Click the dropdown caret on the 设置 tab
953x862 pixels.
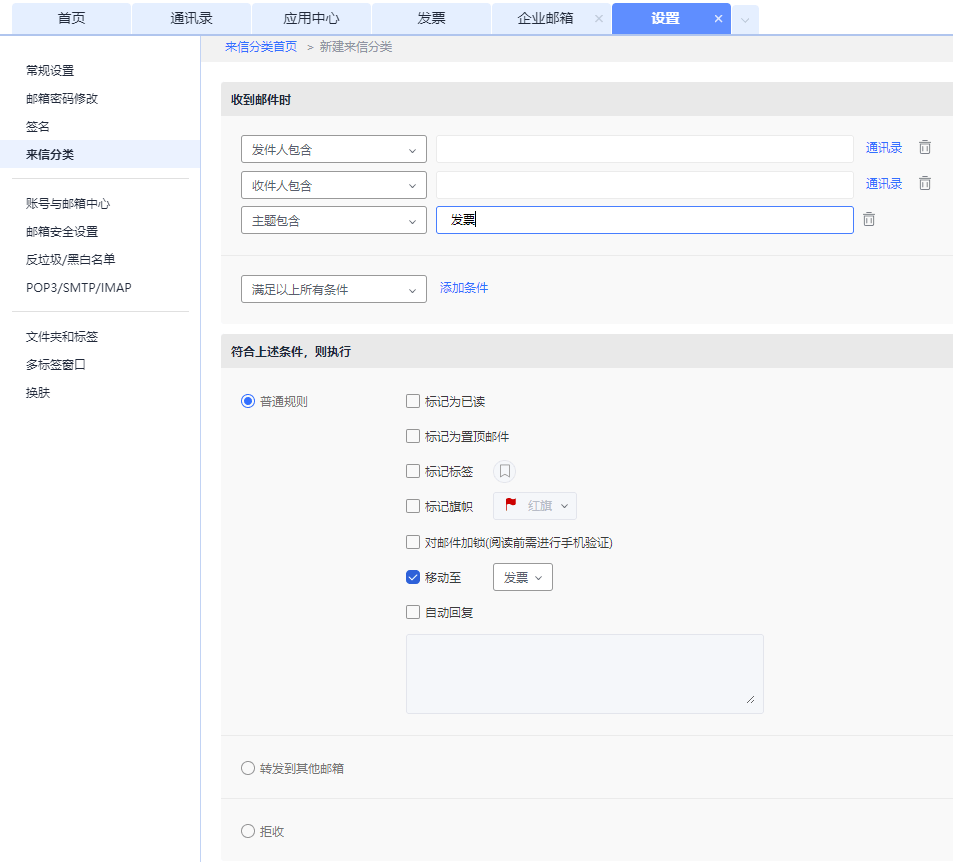click(744, 18)
